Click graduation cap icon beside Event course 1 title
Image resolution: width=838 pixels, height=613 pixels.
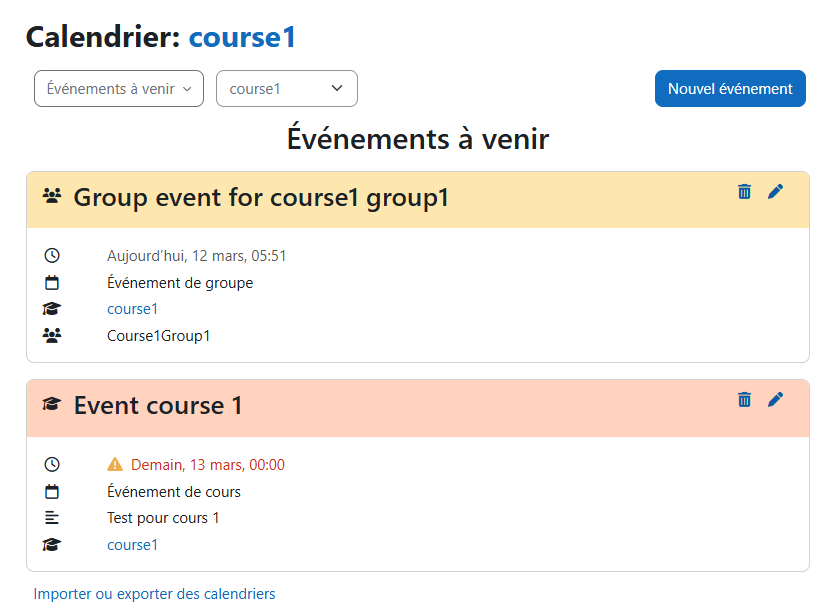(x=52, y=404)
